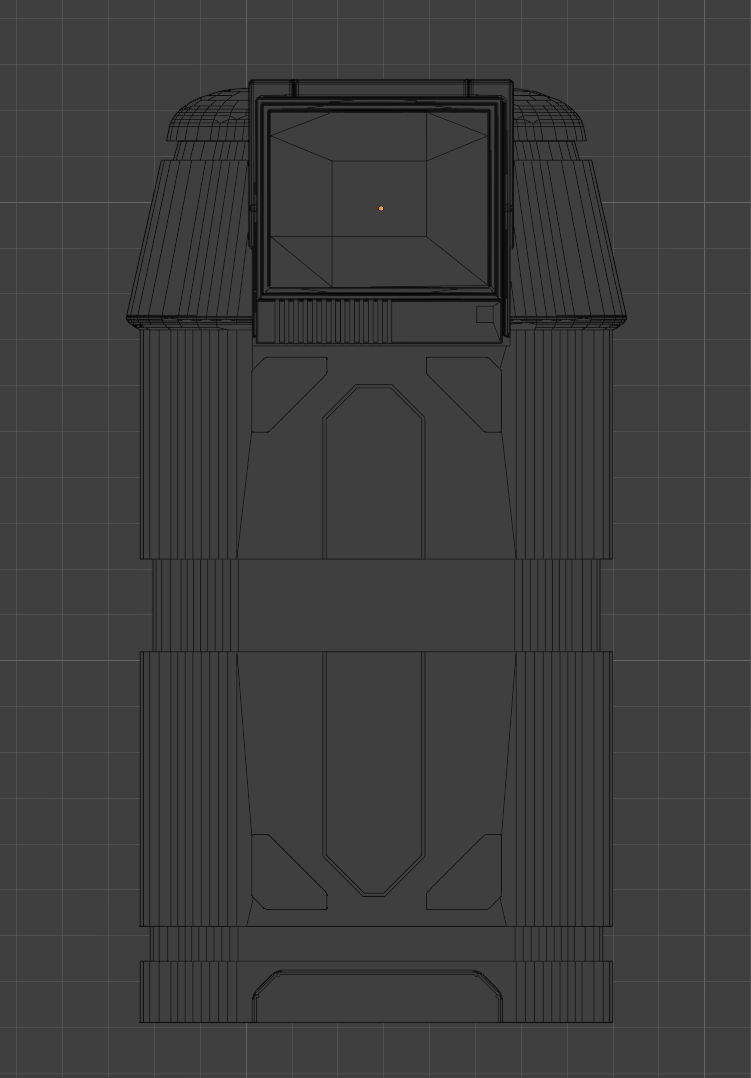Screen dimensions: 751x1078
Task: Select the small square latch below the hatch window
Action: click(484, 314)
